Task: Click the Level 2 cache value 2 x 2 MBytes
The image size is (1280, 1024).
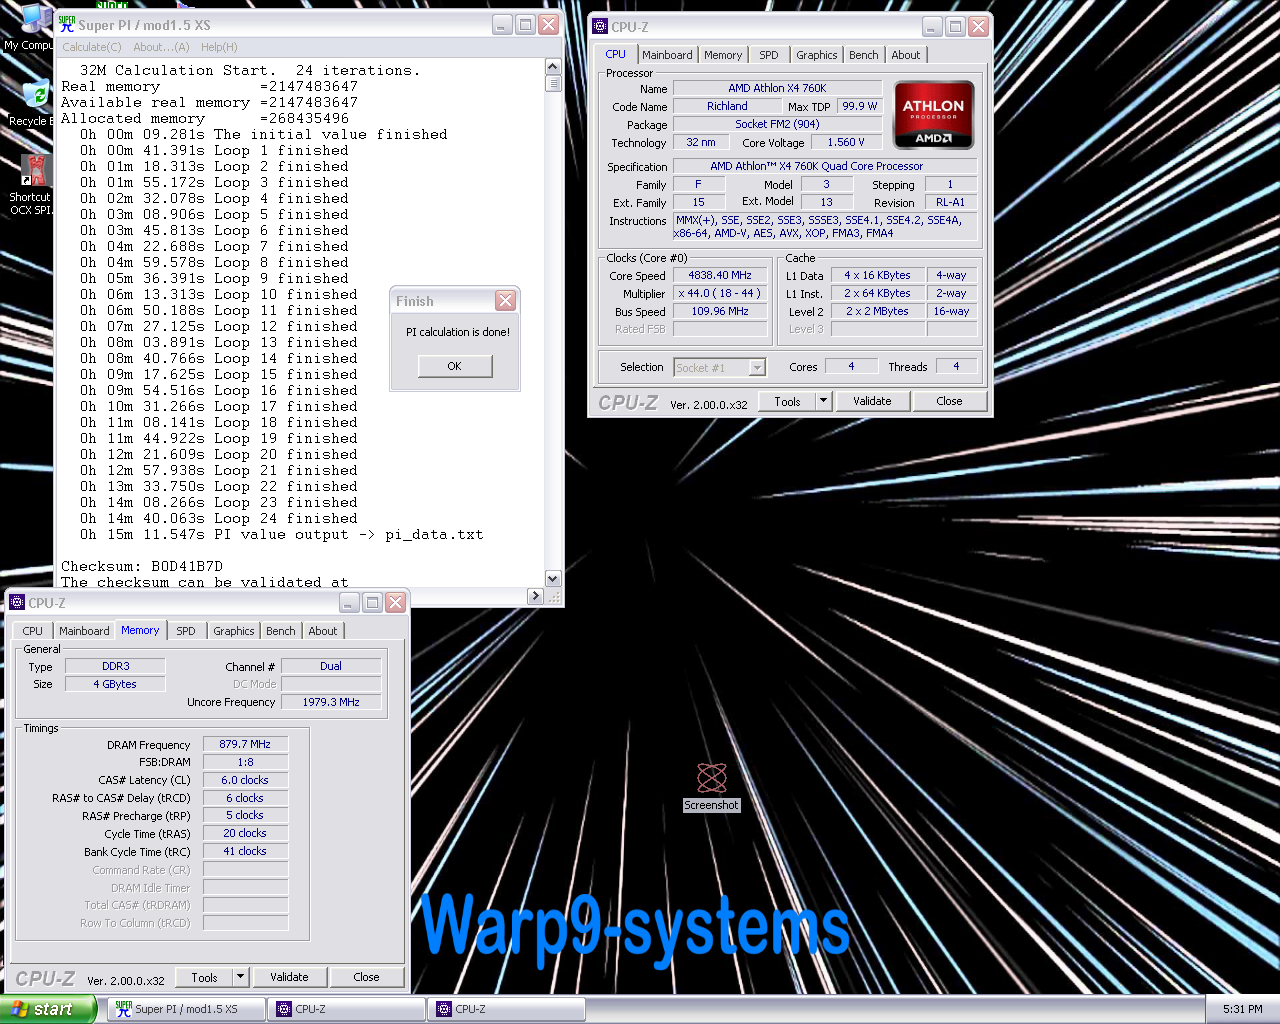Action: [x=877, y=311]
